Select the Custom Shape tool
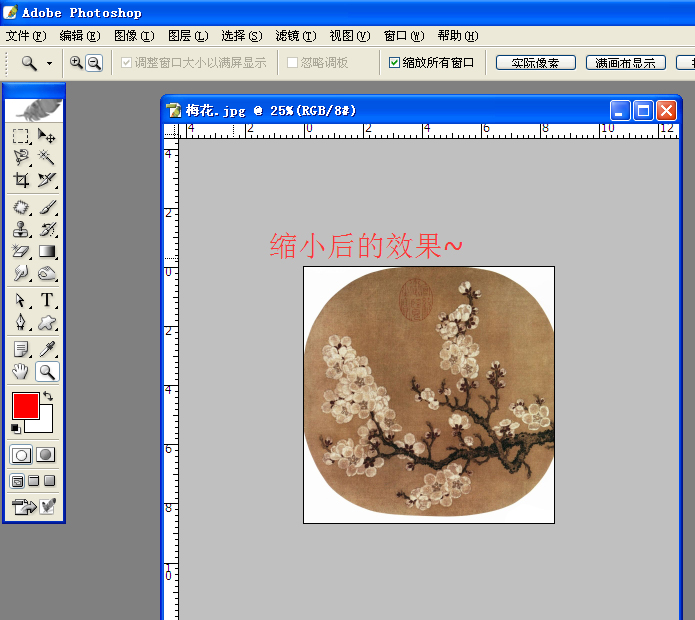Viewport: 695px width, 620px height. pyautogui.click(x=47, y=322)
